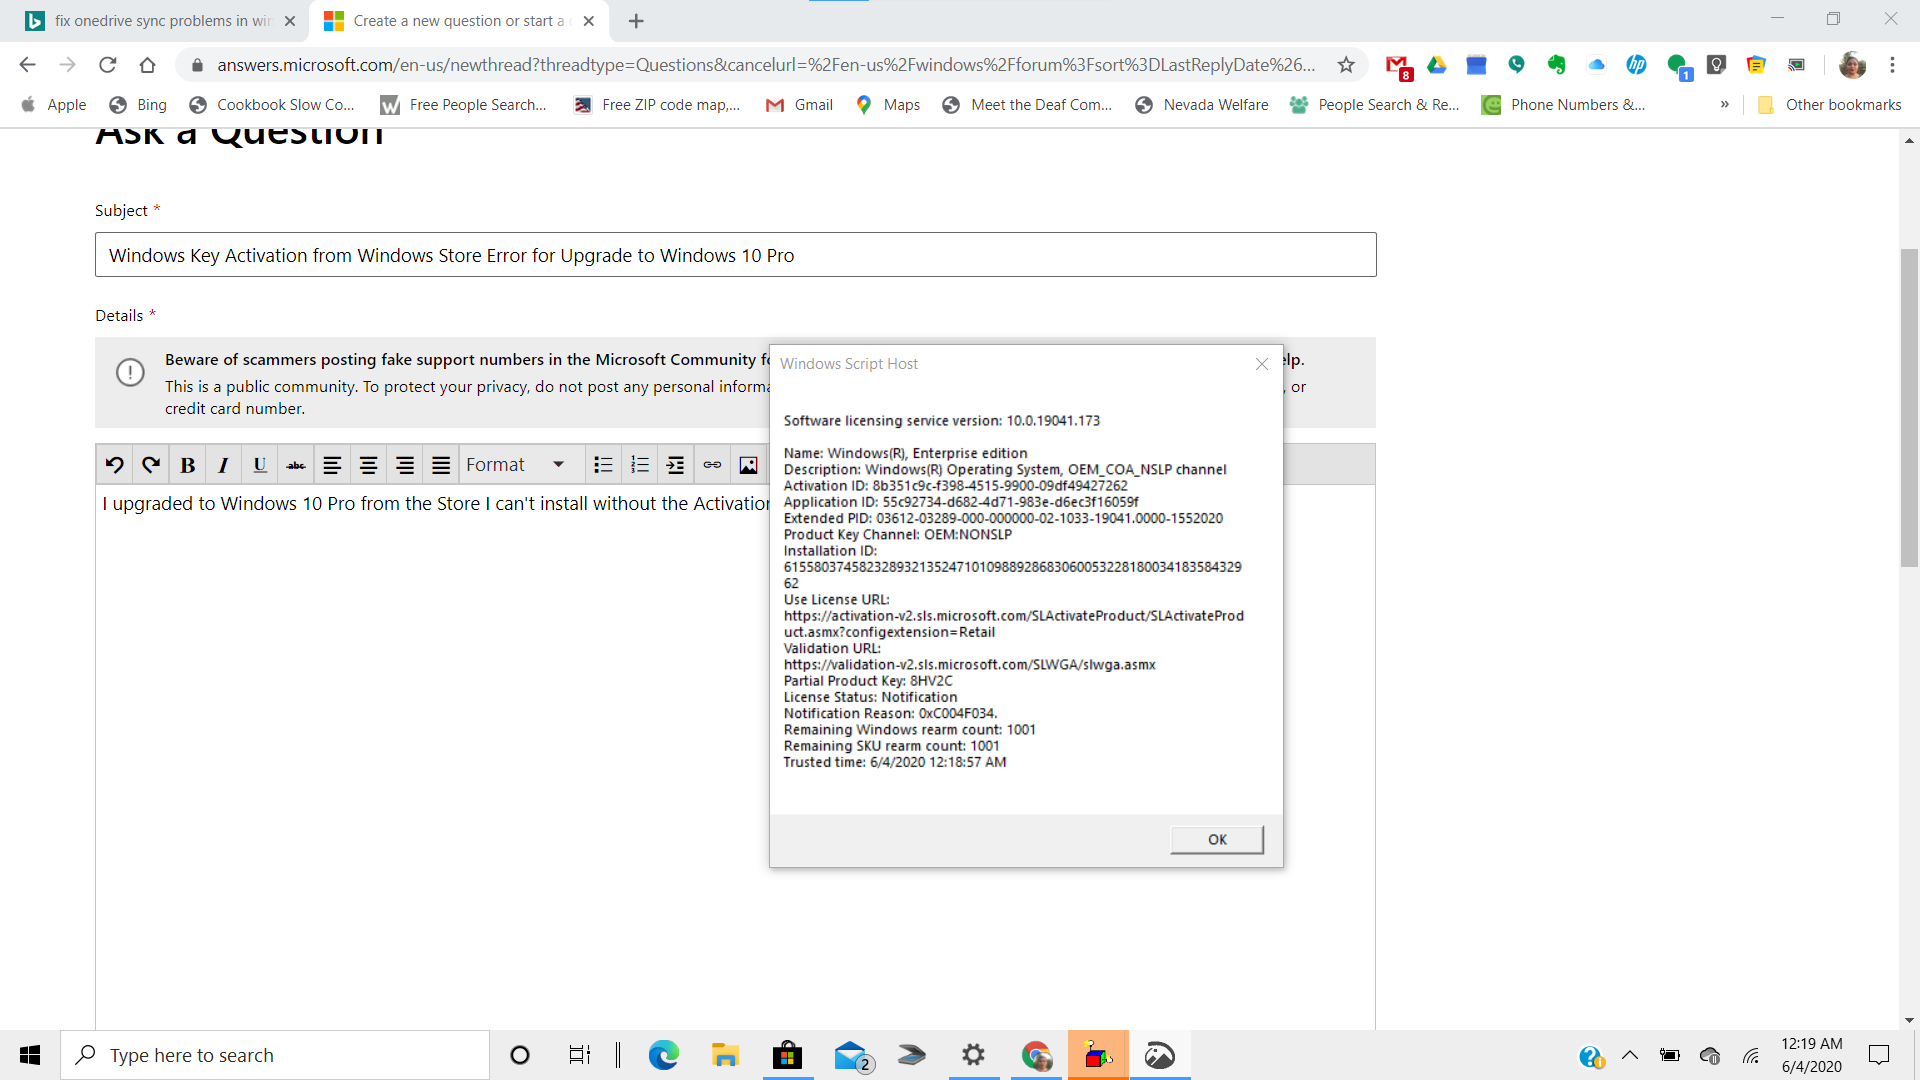Close the Windows Script Host dialog
Image resolution: width=1920 pixels, height=1080 pixels.
click(x=1262, y=364)
